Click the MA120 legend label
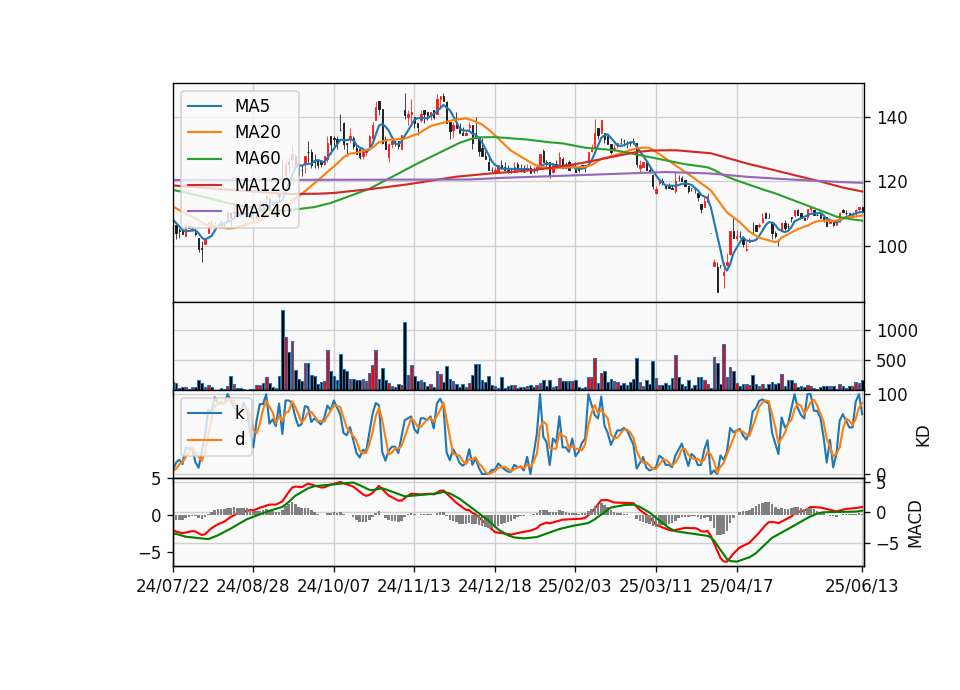This screenshot has height=690, width=960. pyautogui.click(x=263, y=185)
